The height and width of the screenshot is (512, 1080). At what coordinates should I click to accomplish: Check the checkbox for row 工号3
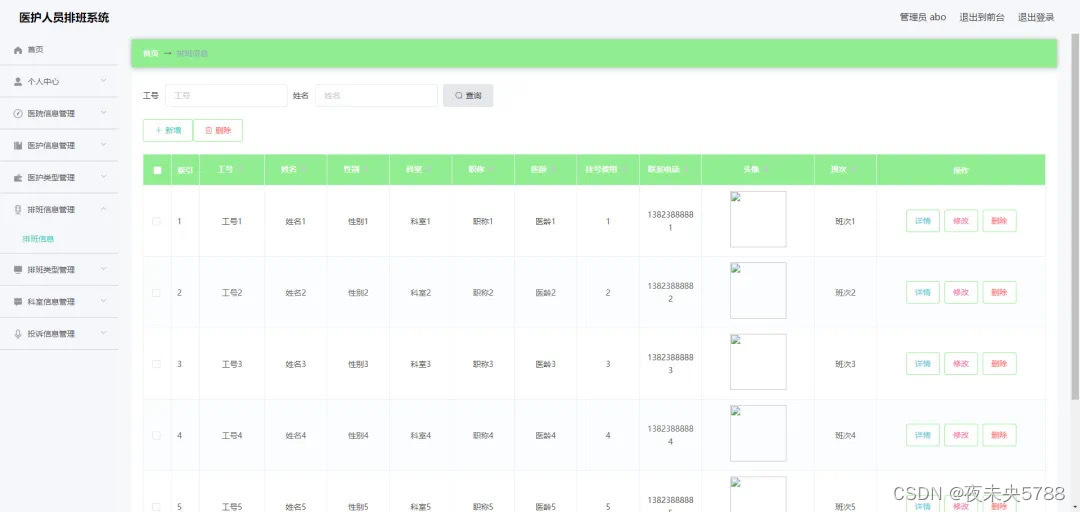click(156, 364)
